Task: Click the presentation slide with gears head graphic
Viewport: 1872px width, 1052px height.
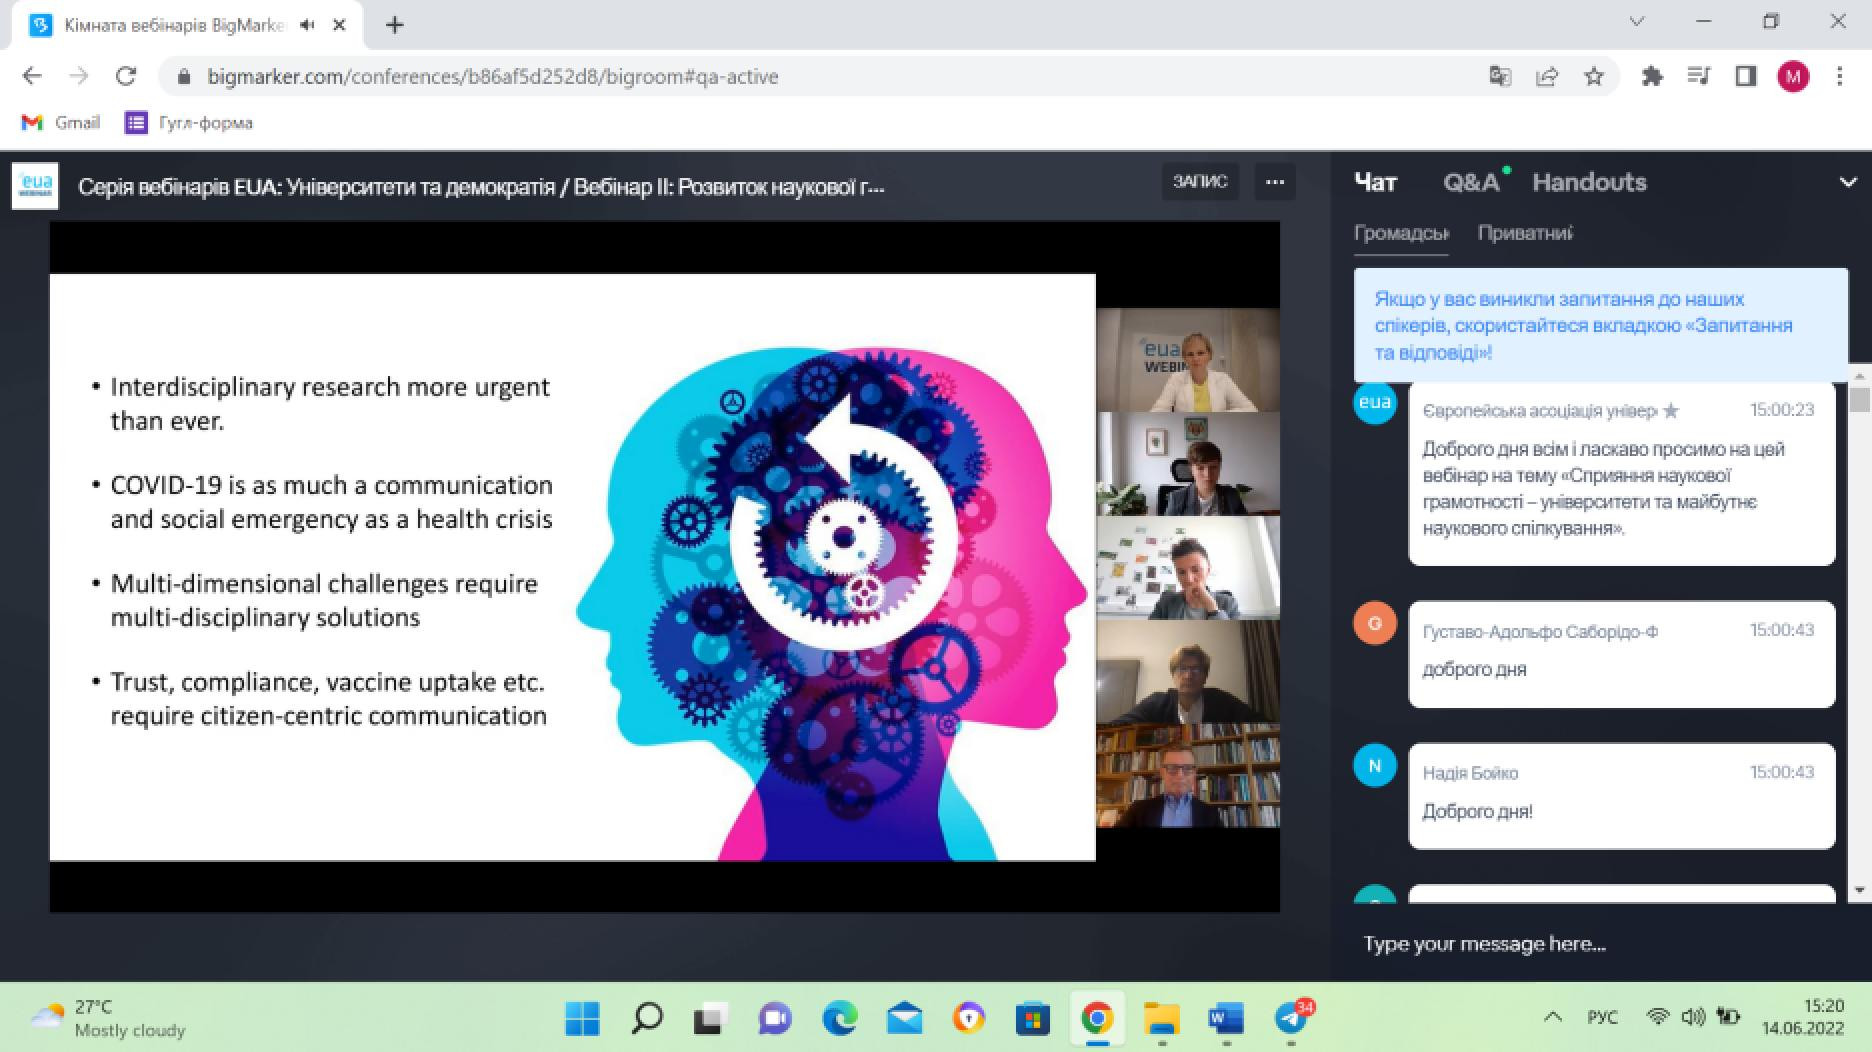Action: click(x=573, y=567)
